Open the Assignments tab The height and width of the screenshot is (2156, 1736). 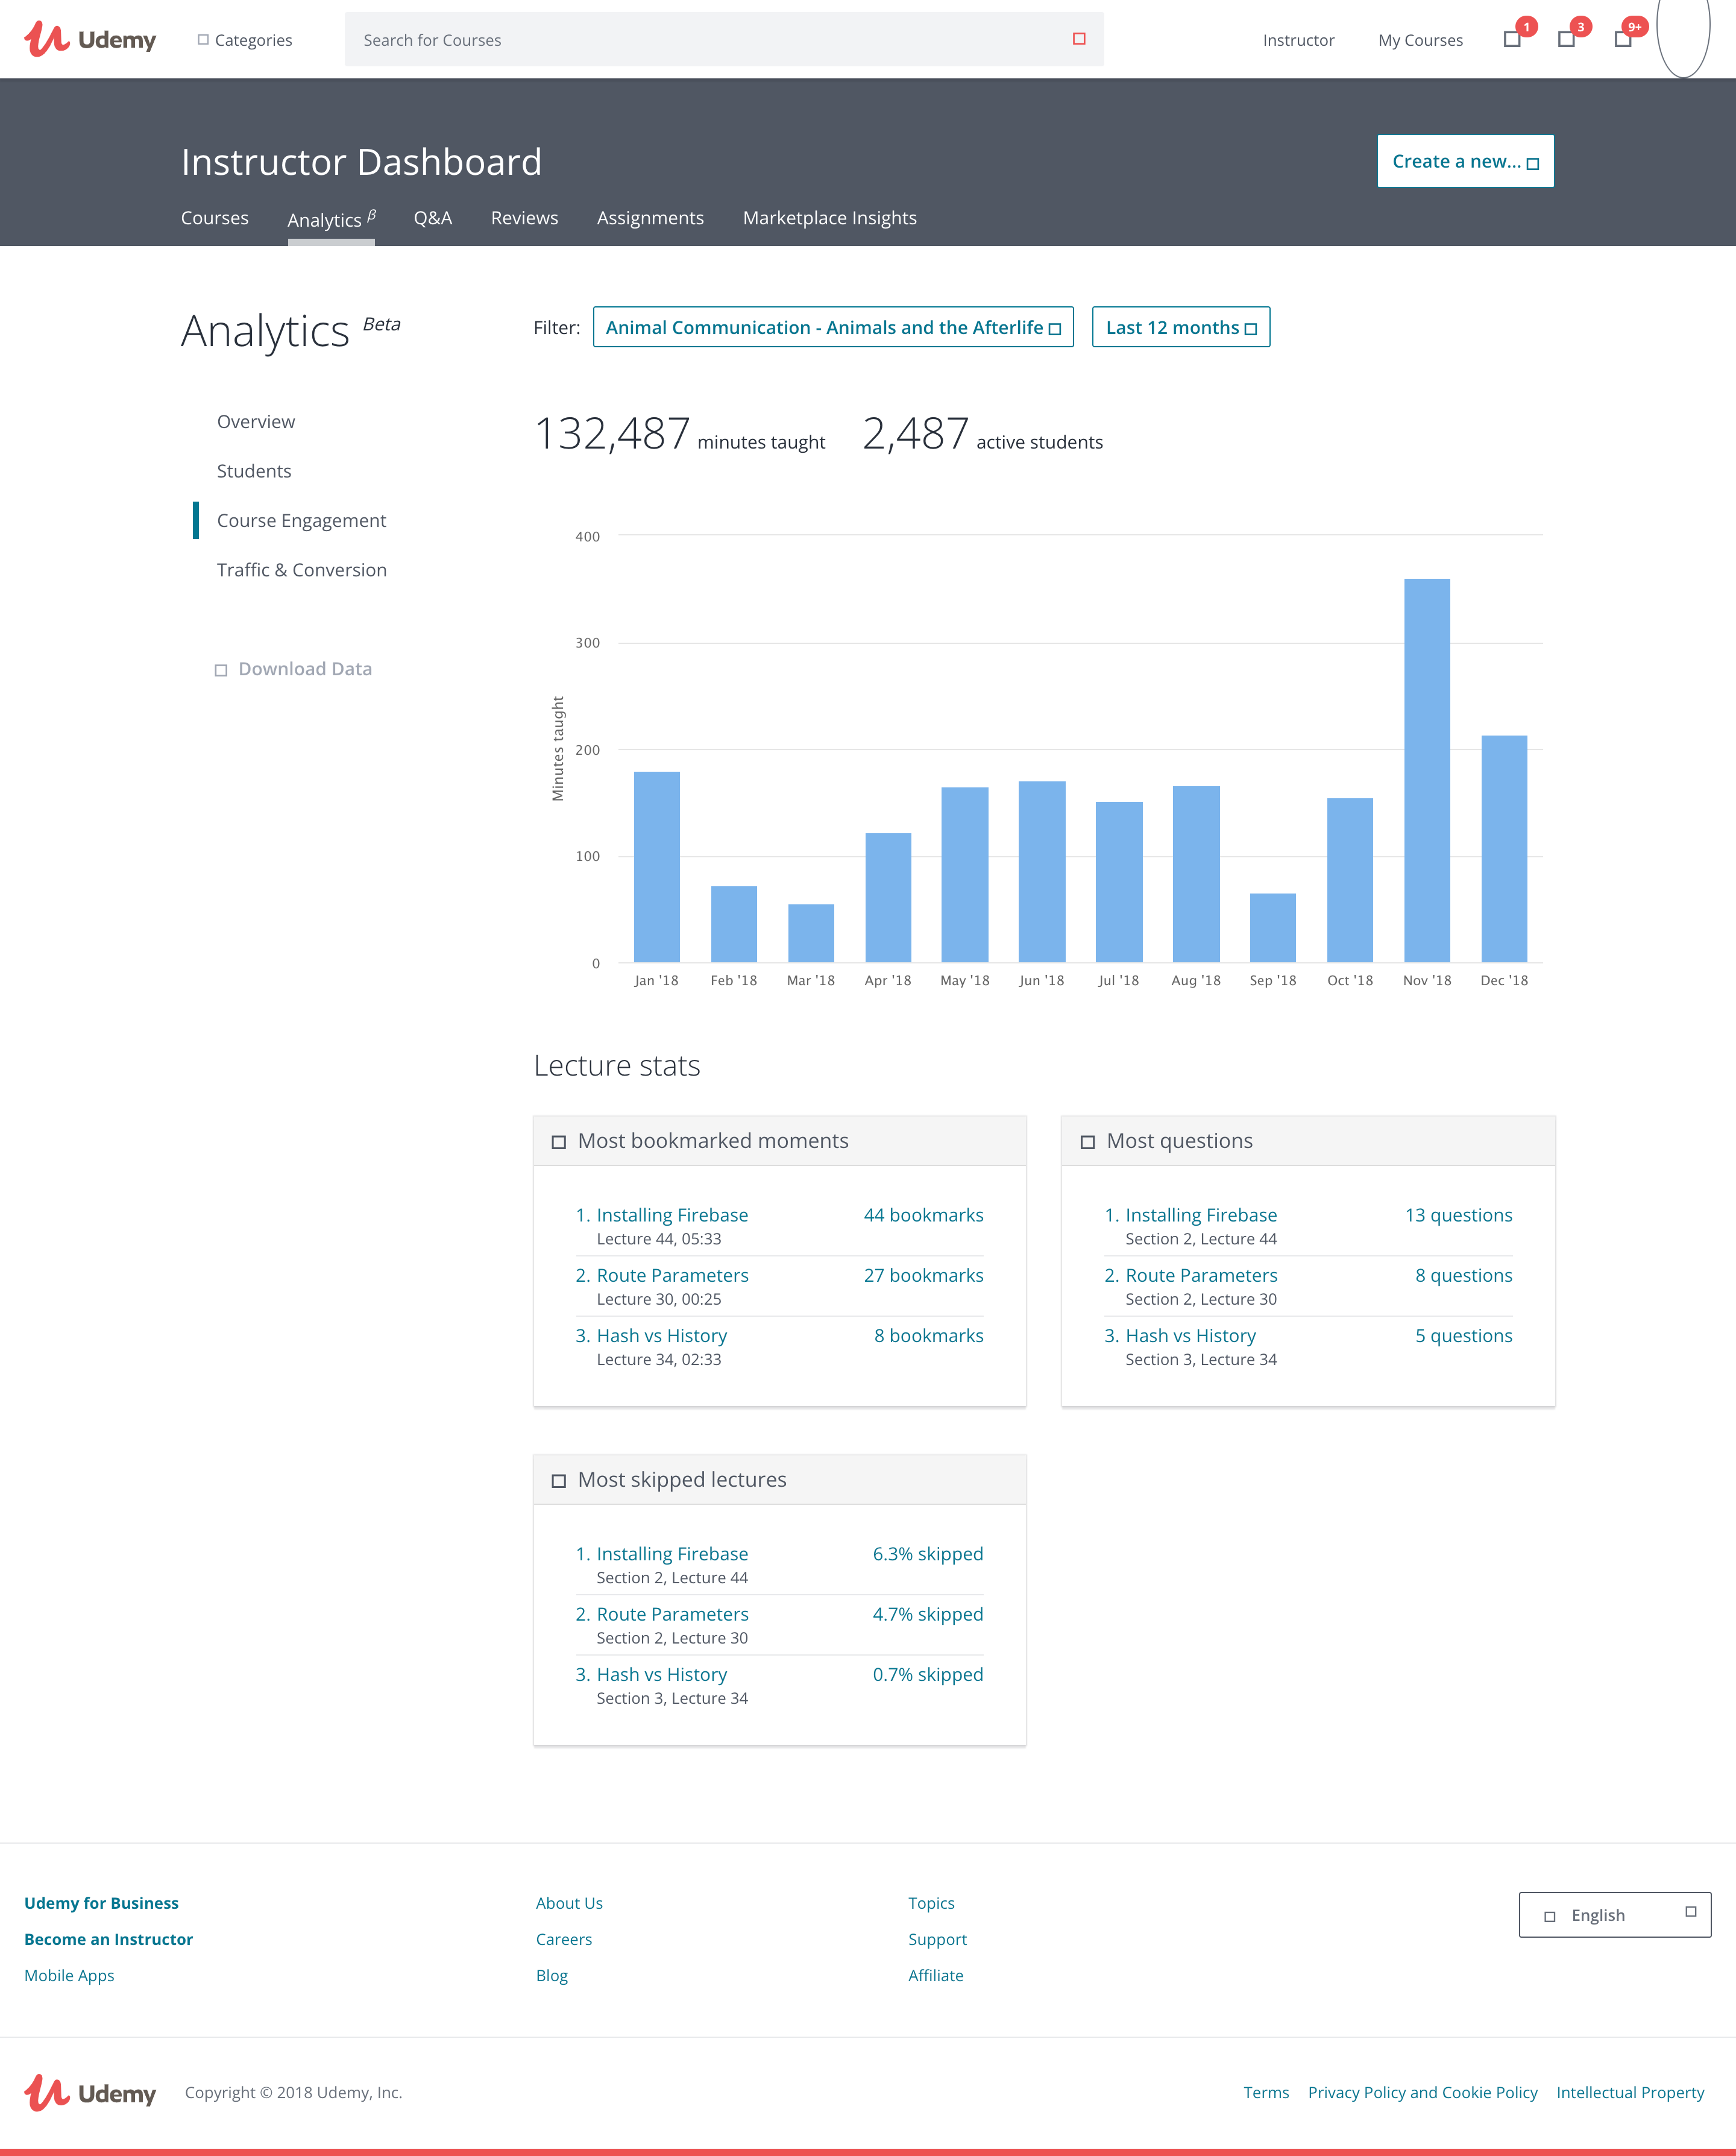point(650,218)
